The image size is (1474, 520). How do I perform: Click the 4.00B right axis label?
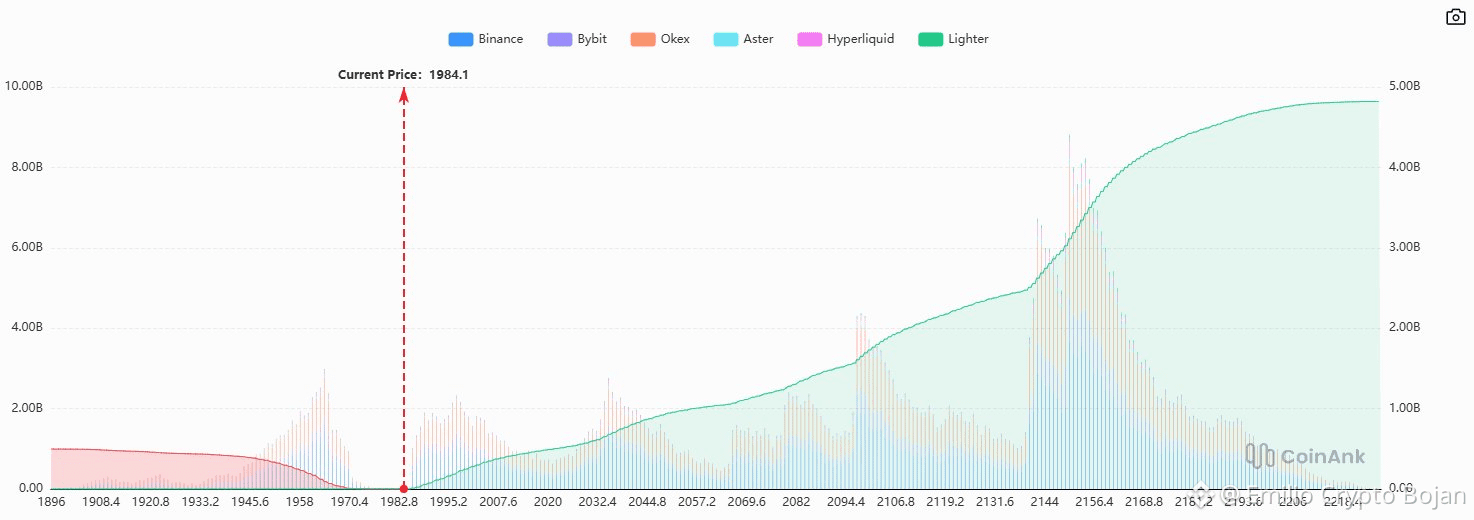point(1403,167)
